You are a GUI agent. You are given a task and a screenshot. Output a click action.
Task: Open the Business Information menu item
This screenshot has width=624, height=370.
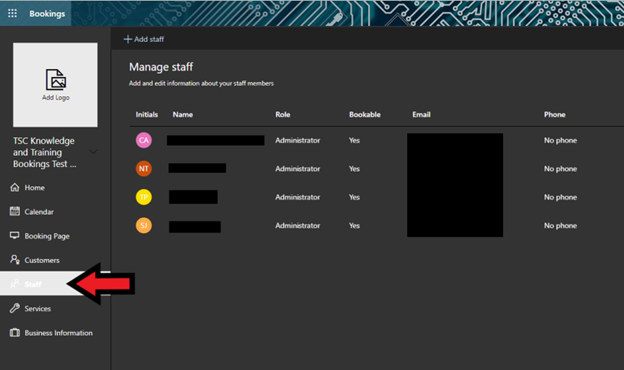coord(55,333)
